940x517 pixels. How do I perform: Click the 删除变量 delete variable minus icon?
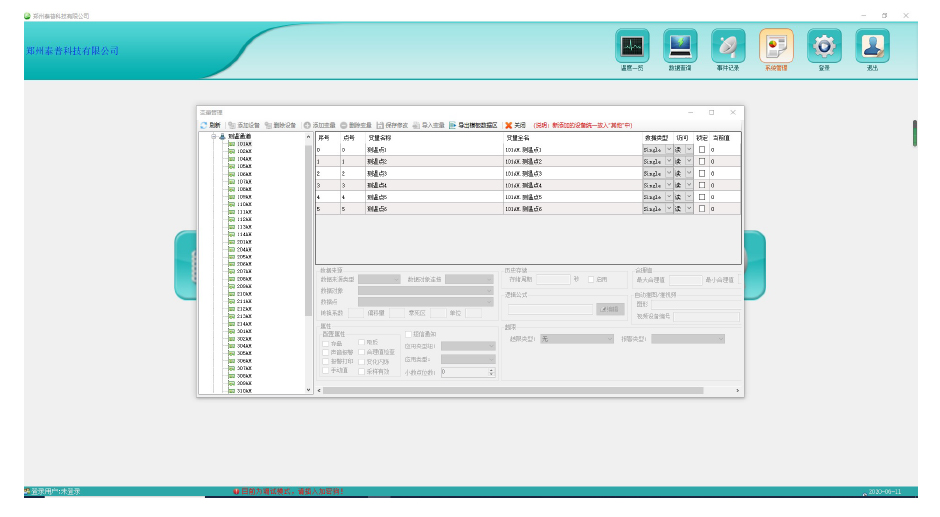pyautogui.click(x=344, y=125)
